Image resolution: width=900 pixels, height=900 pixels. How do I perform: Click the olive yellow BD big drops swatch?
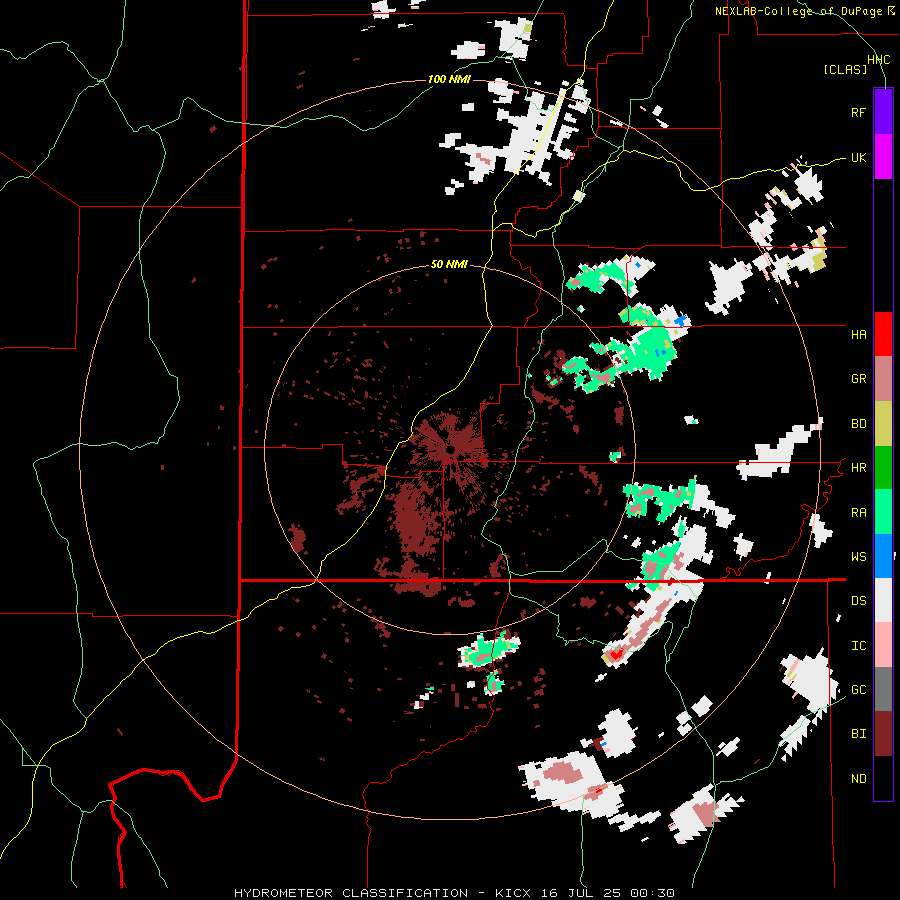[883, 423]
